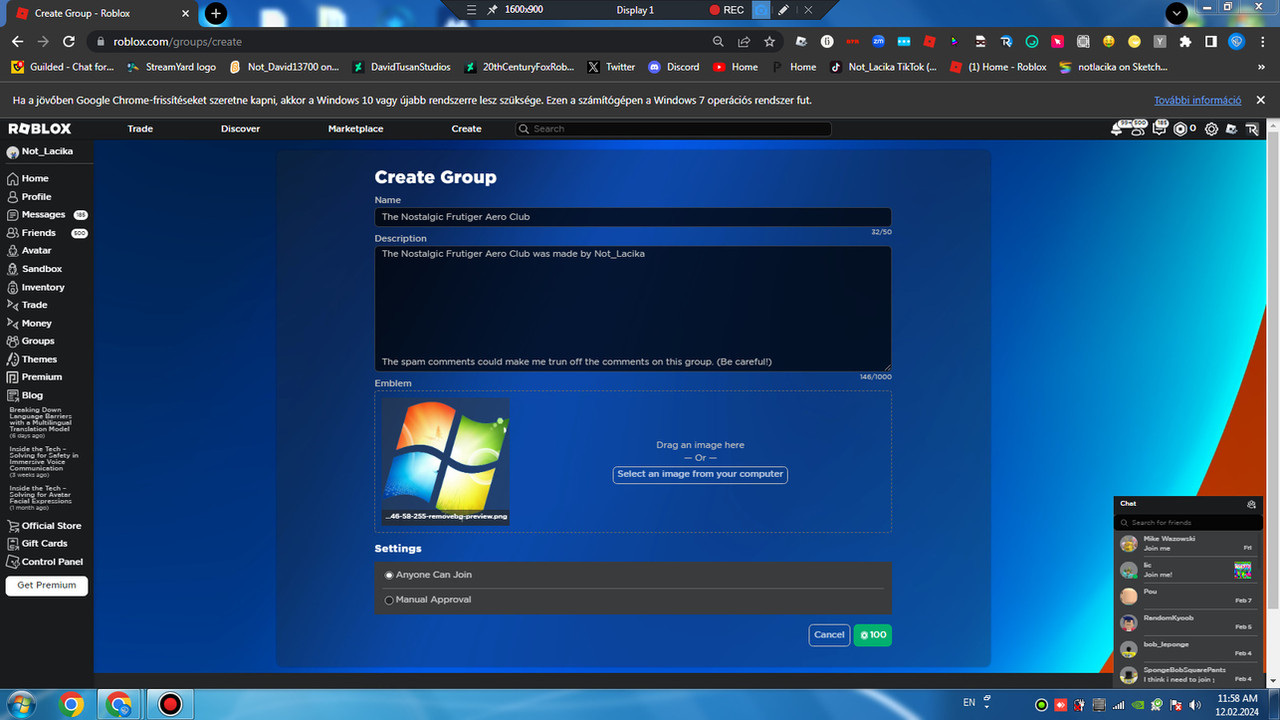Dismiss the Chrome update notification bar

click(1260, 101)
